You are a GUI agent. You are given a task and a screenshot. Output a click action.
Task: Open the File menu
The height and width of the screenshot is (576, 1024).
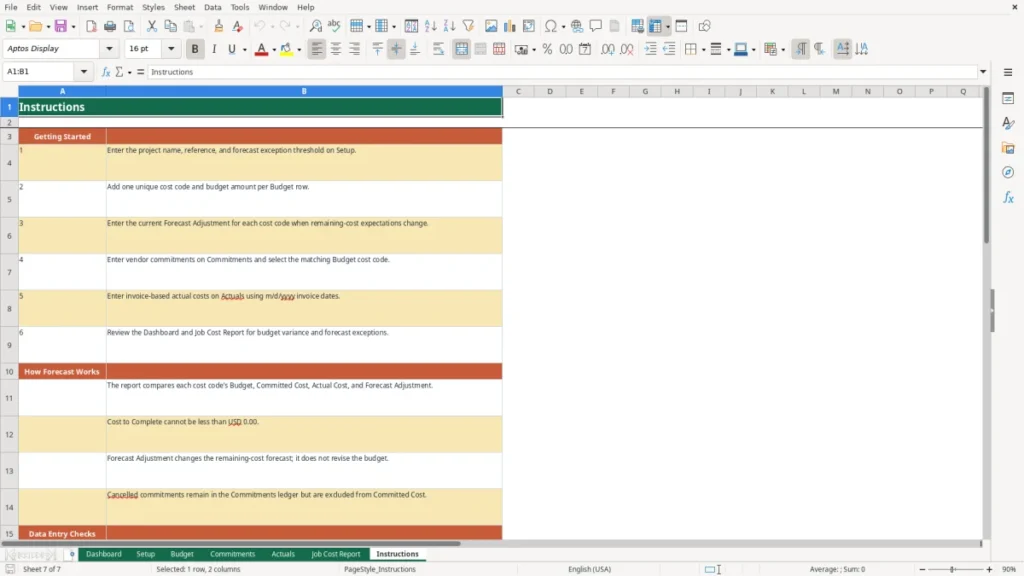tap(11, 7)
